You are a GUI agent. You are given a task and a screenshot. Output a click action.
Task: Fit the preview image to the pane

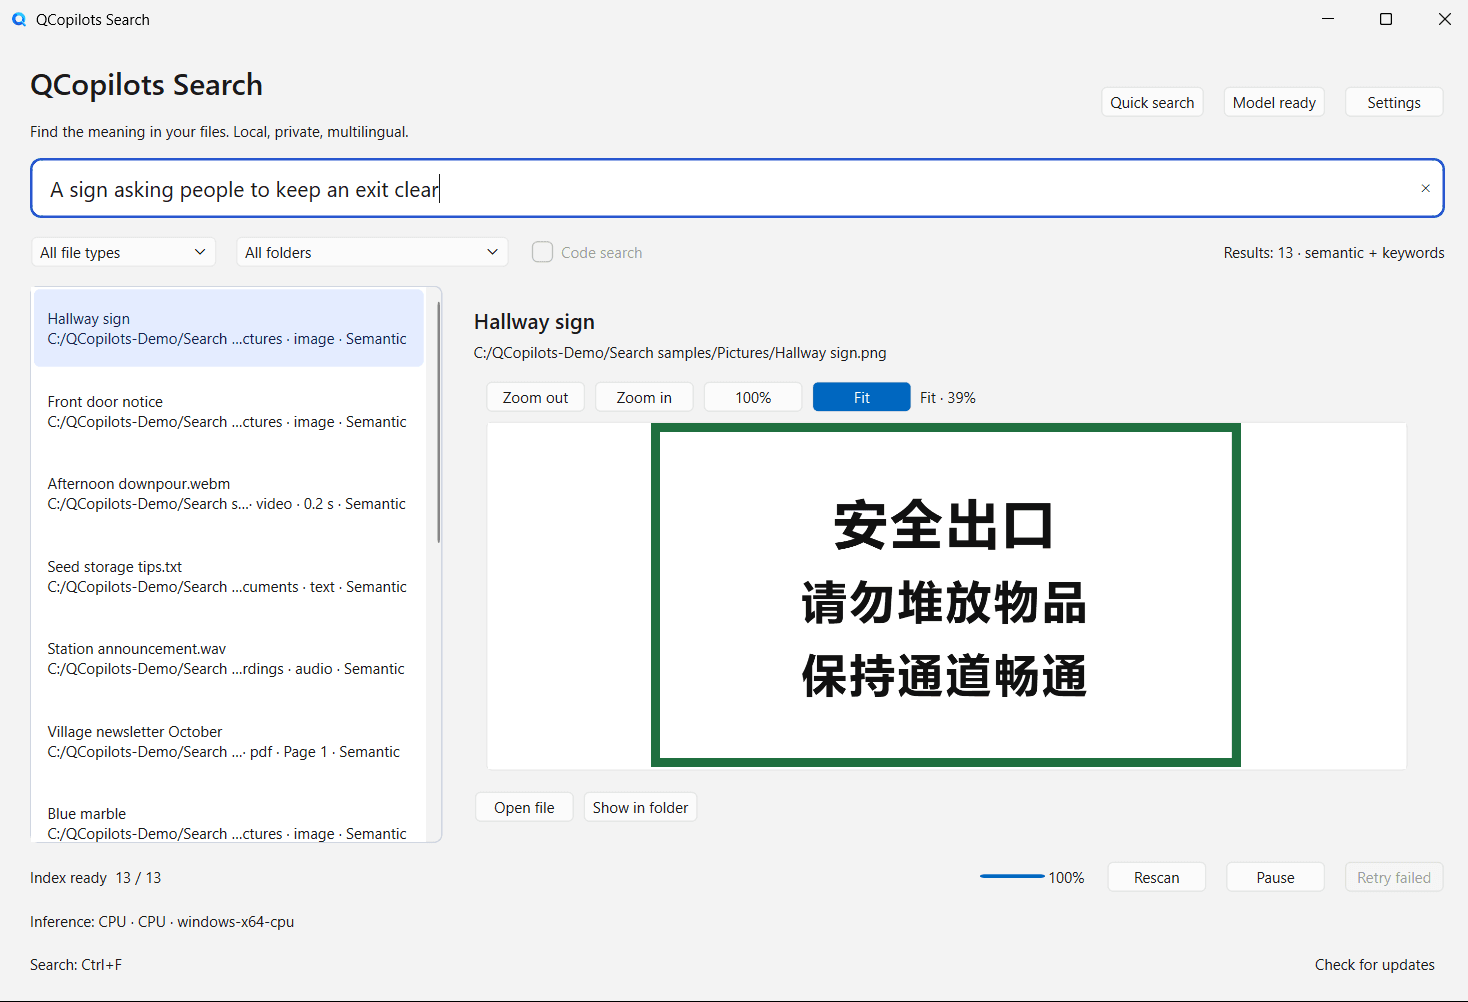coord(862,397)
